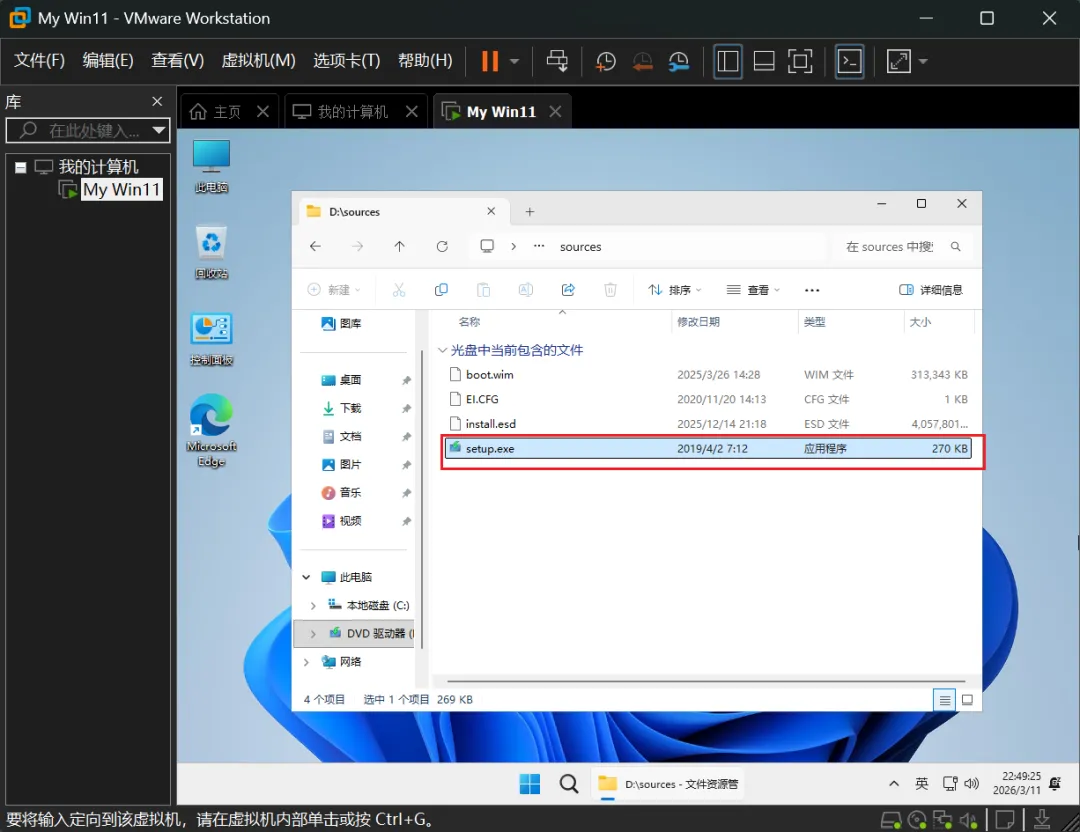1080x832 pixels.
Task: Open the library search dropdown arrow
Action: point(159,130)
